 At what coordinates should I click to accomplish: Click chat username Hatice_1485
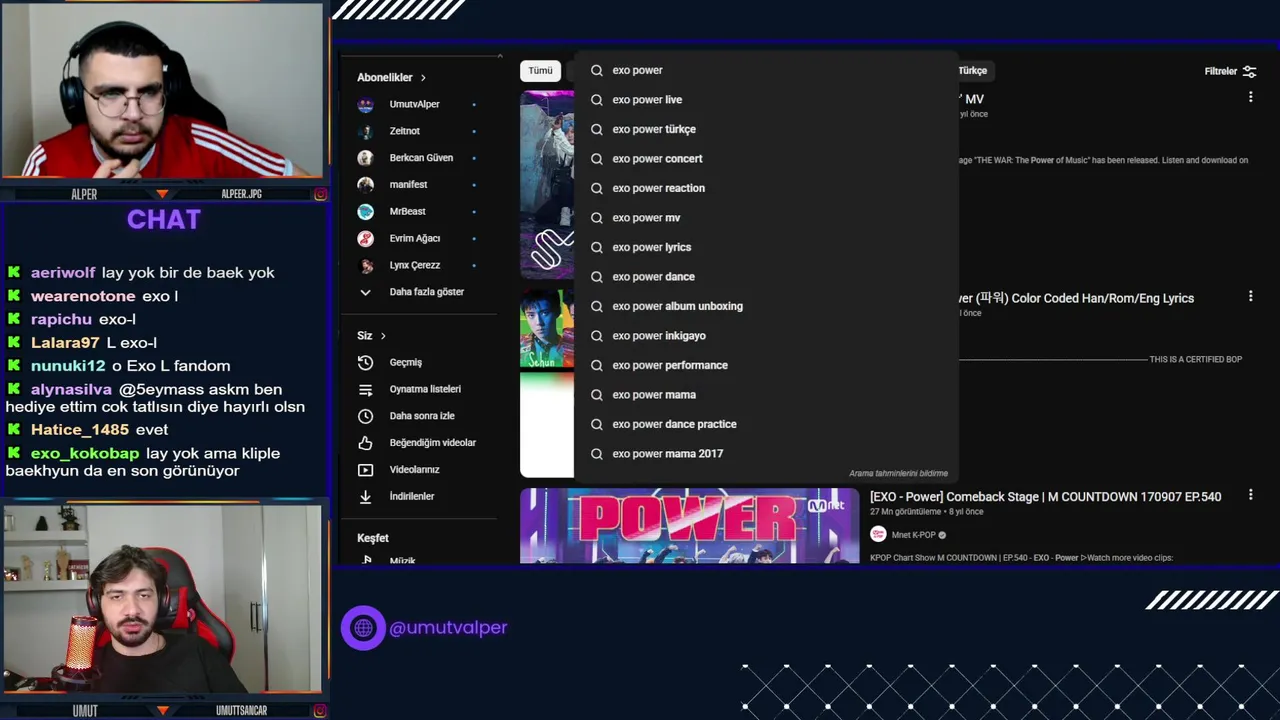point(80,430)
